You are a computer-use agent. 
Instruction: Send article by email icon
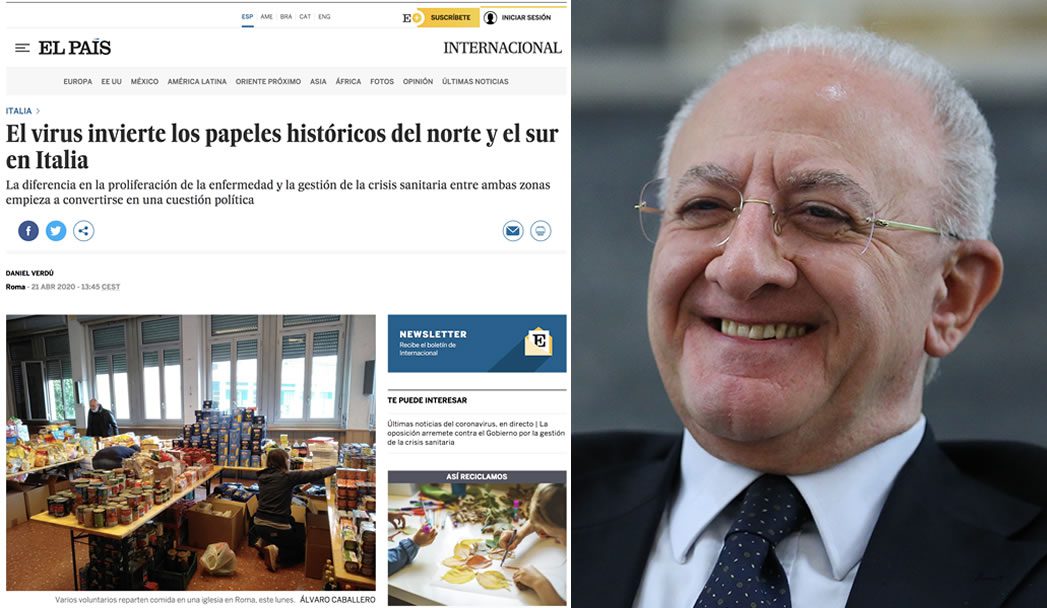(513, 231)
